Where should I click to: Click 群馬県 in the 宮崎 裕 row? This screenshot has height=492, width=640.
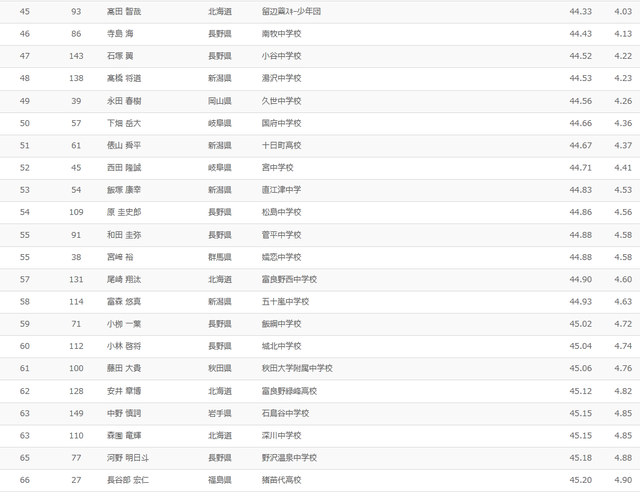[x=220, y=257]
